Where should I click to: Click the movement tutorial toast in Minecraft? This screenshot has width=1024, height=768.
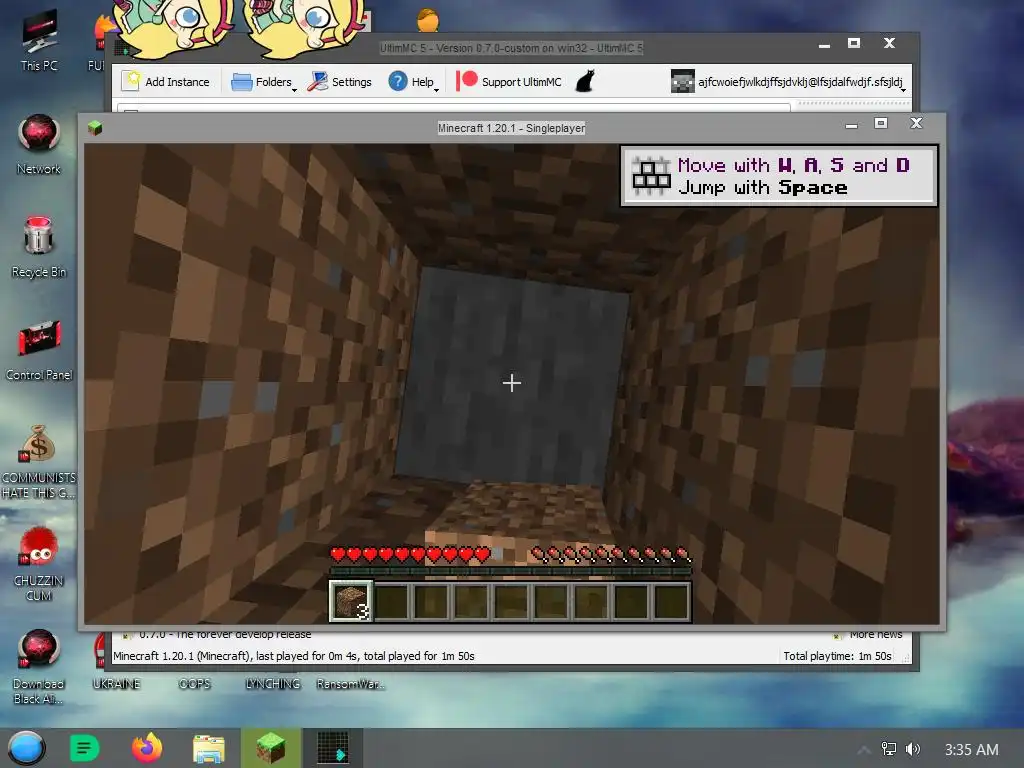pos(779,176)
